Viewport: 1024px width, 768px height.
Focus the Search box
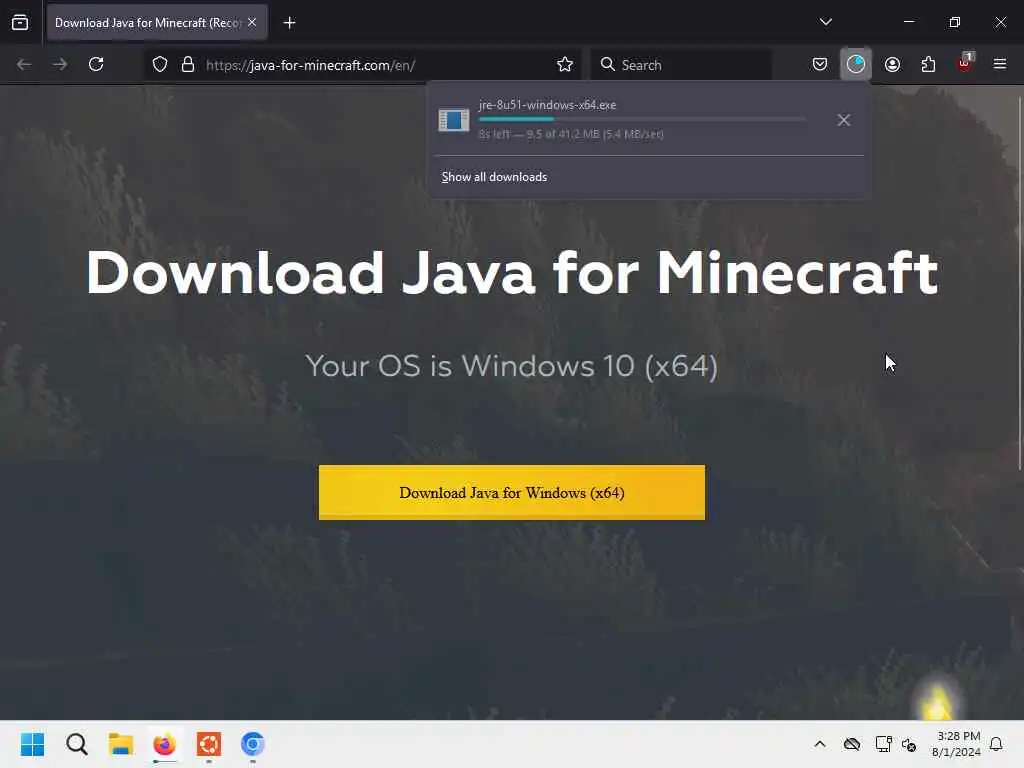point(680,65)
